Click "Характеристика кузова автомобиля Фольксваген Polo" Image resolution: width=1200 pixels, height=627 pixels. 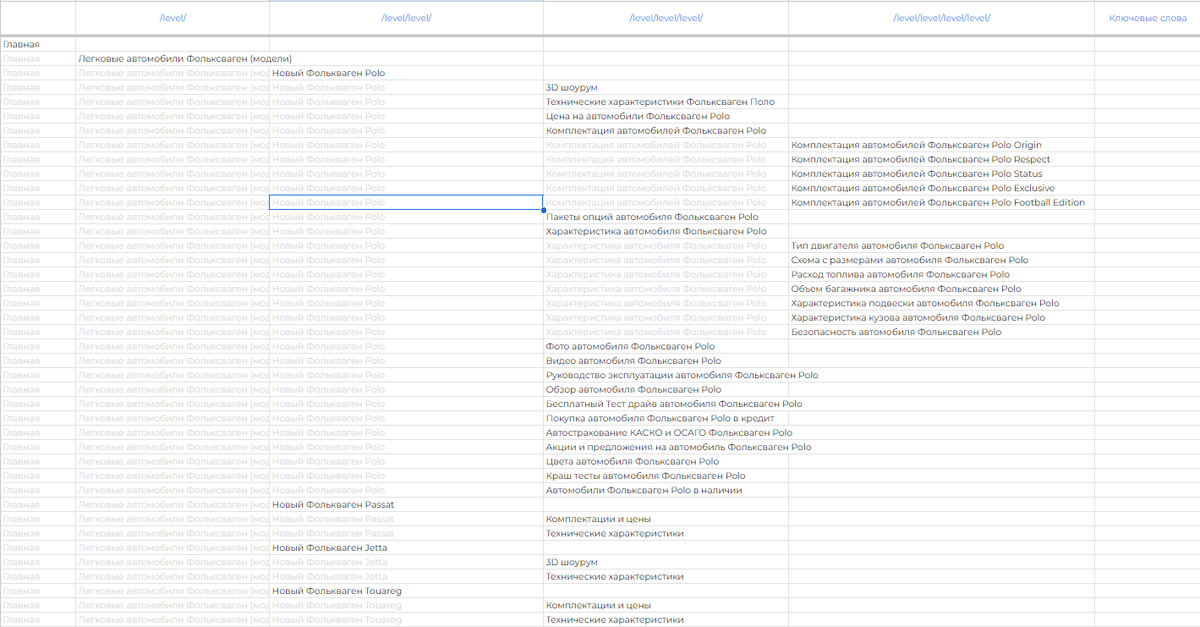[x=941, y=318]
